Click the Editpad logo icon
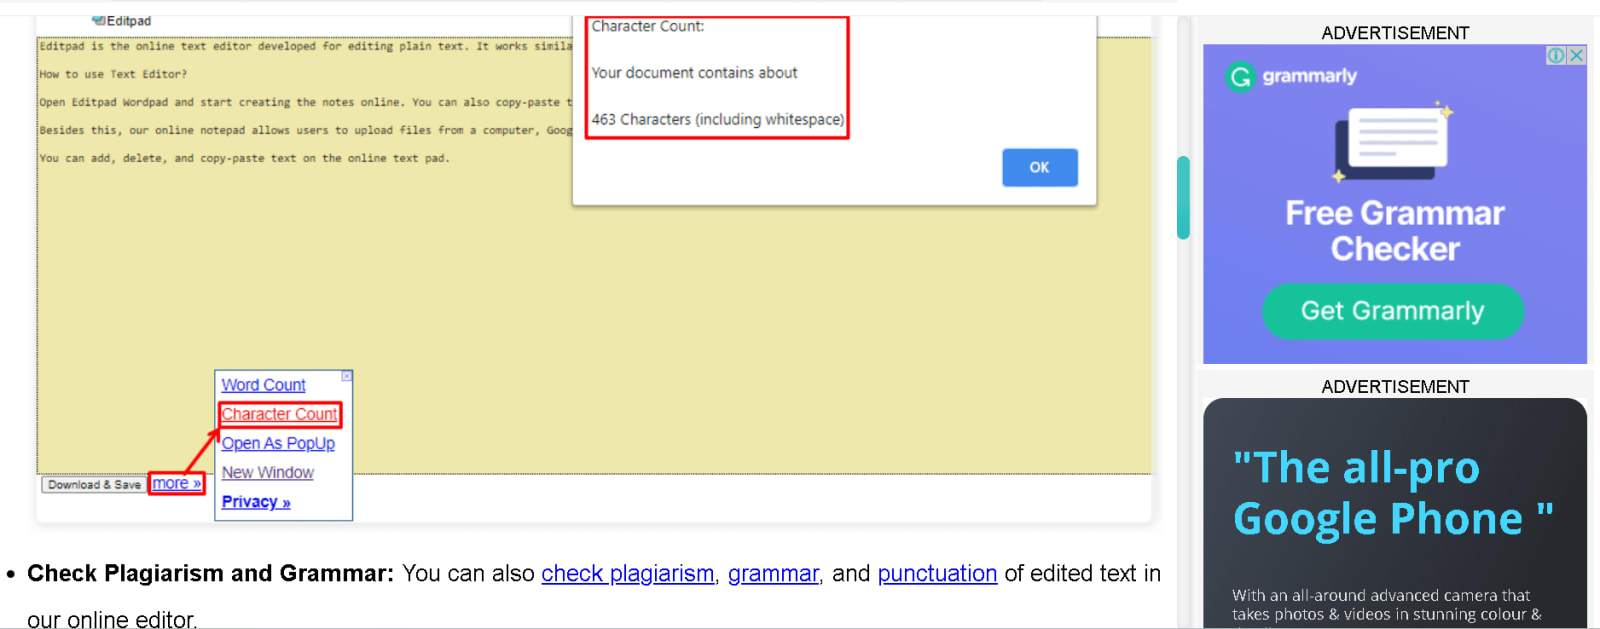 point(98,20)
